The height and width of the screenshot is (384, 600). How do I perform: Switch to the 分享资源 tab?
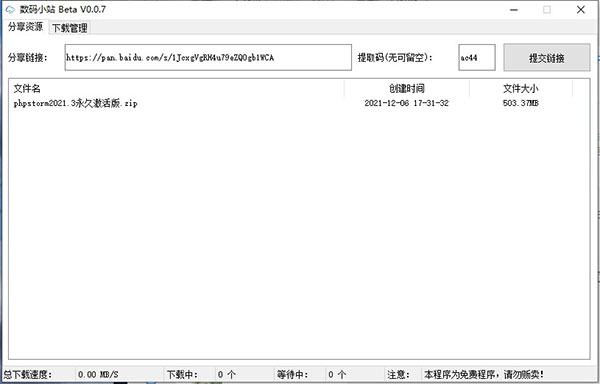[26, 27]
